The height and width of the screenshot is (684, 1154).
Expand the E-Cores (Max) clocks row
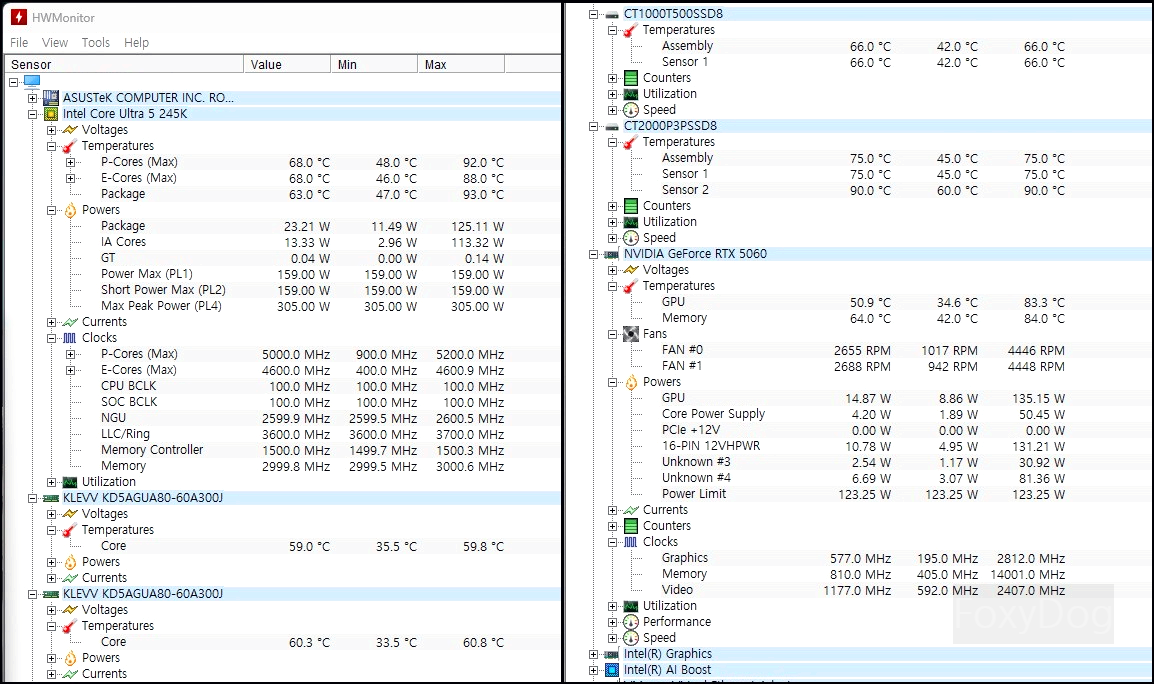click(71, 370)
